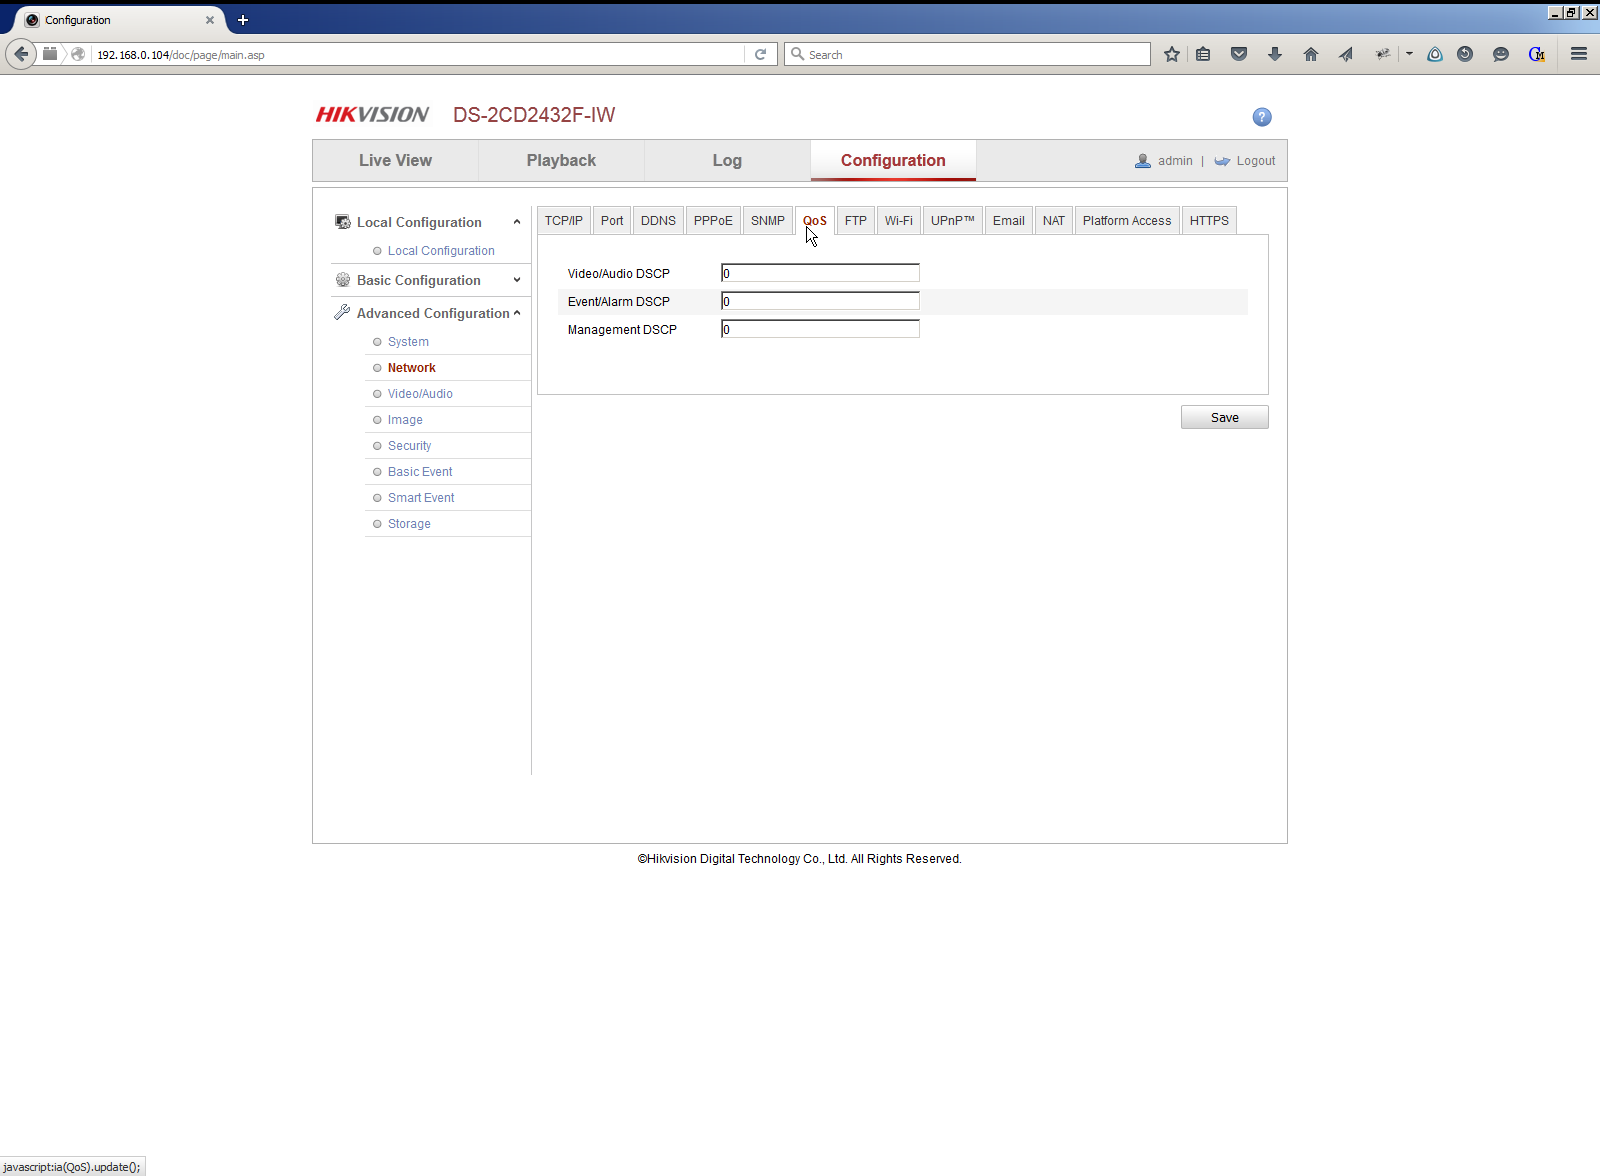
Task: Click the site identity globe icon
Action: [x=77, y=54]
